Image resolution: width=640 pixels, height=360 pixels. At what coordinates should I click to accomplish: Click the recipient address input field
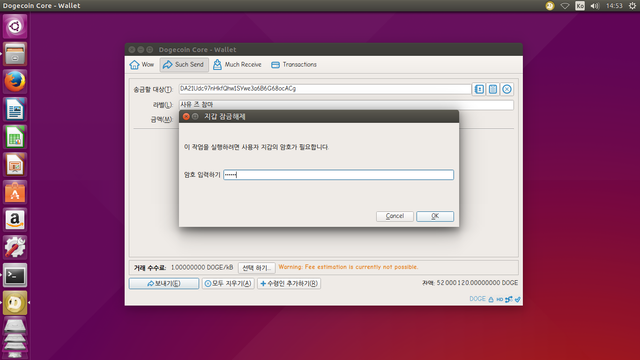coord(325,89)
